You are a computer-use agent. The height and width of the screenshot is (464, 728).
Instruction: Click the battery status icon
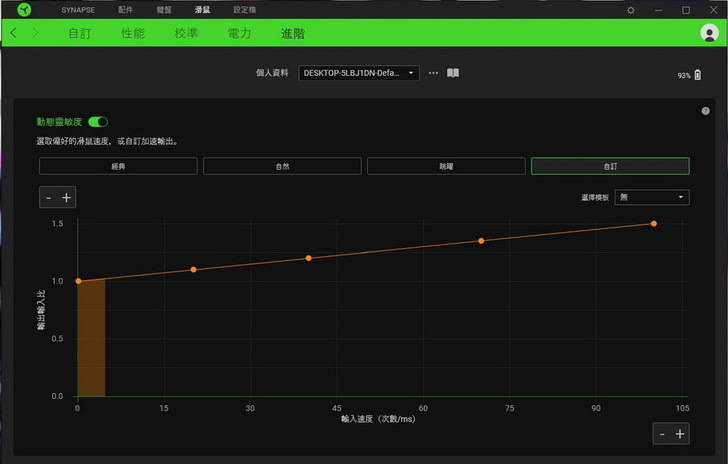pos(698,75)
